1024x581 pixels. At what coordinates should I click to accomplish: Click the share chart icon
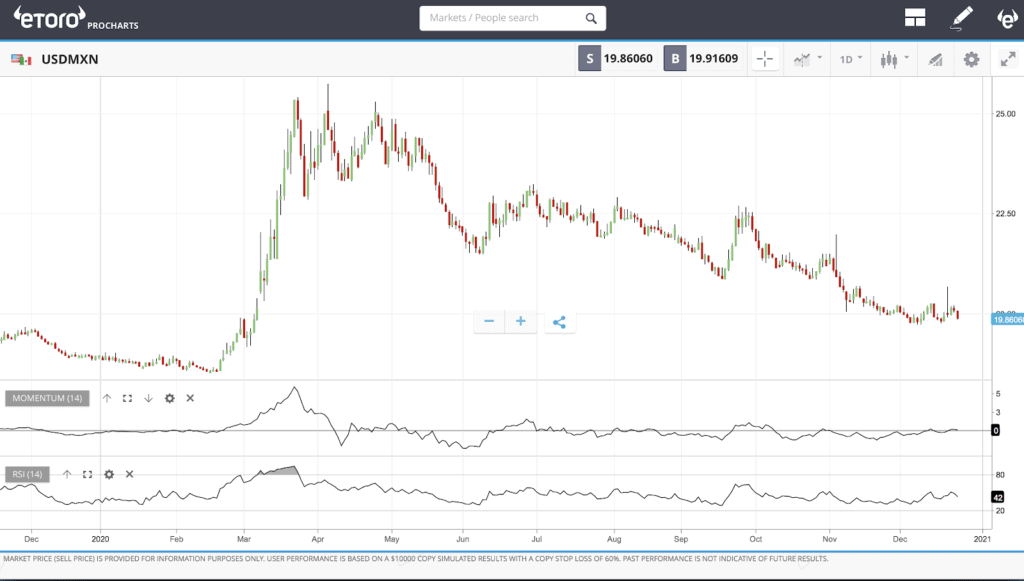click(x=560, y=322)
